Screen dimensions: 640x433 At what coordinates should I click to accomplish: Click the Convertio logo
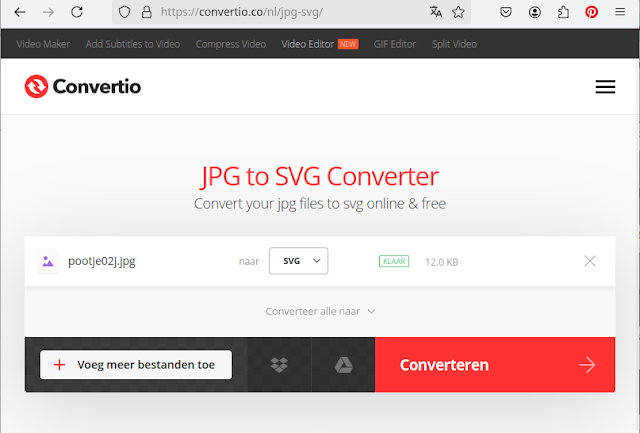click(x=83, y=87)
